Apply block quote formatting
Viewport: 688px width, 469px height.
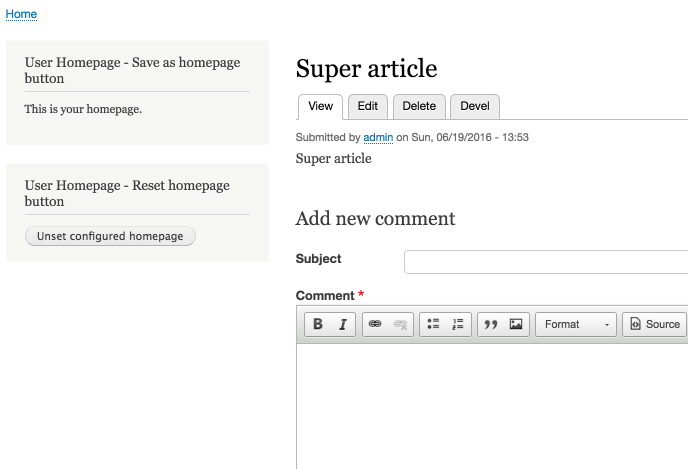pos(491,324)
